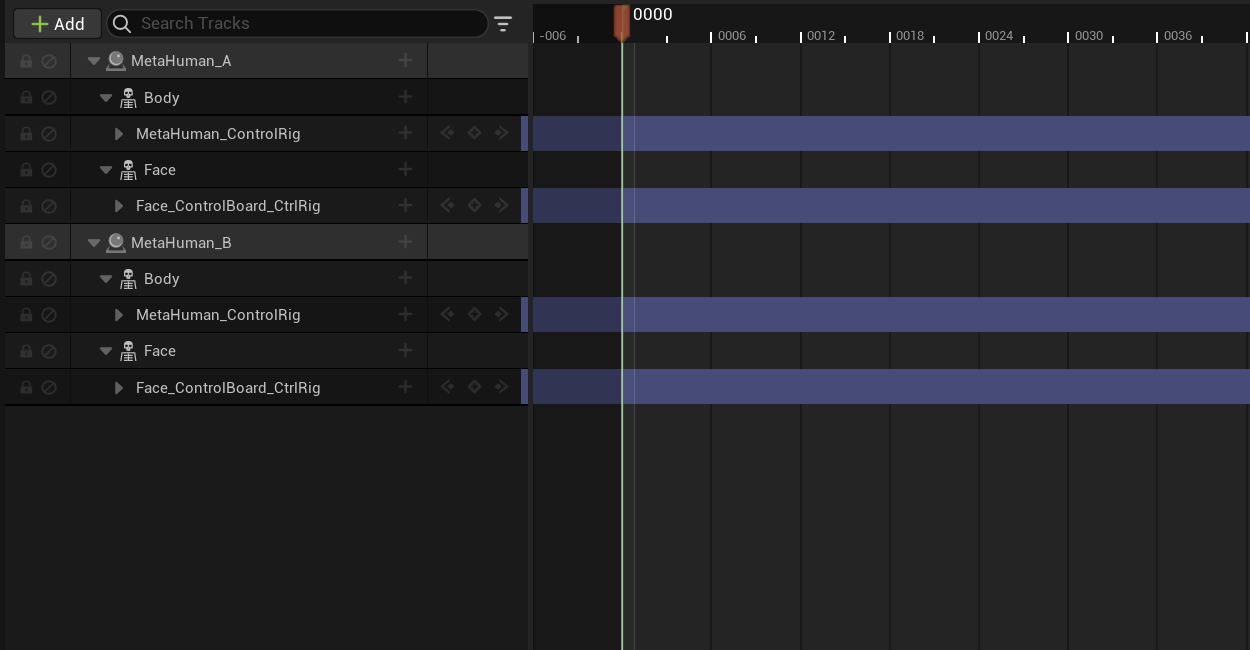This screenshot has width=1250, height=650.
Task: Go to next key on MetaHuman_B's MetaHuman_ControlRig
Action: click(x=501, y=314)
